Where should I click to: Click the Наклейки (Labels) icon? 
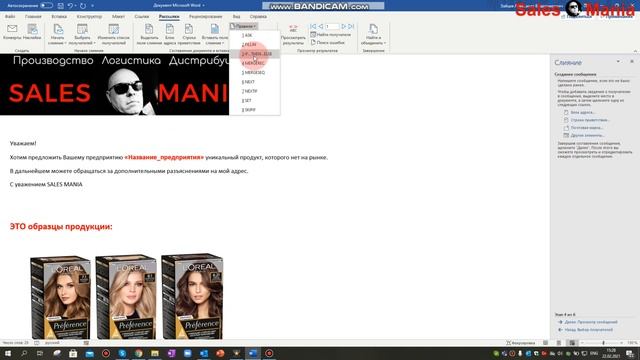pyautogui.click(x=32, y=32)
